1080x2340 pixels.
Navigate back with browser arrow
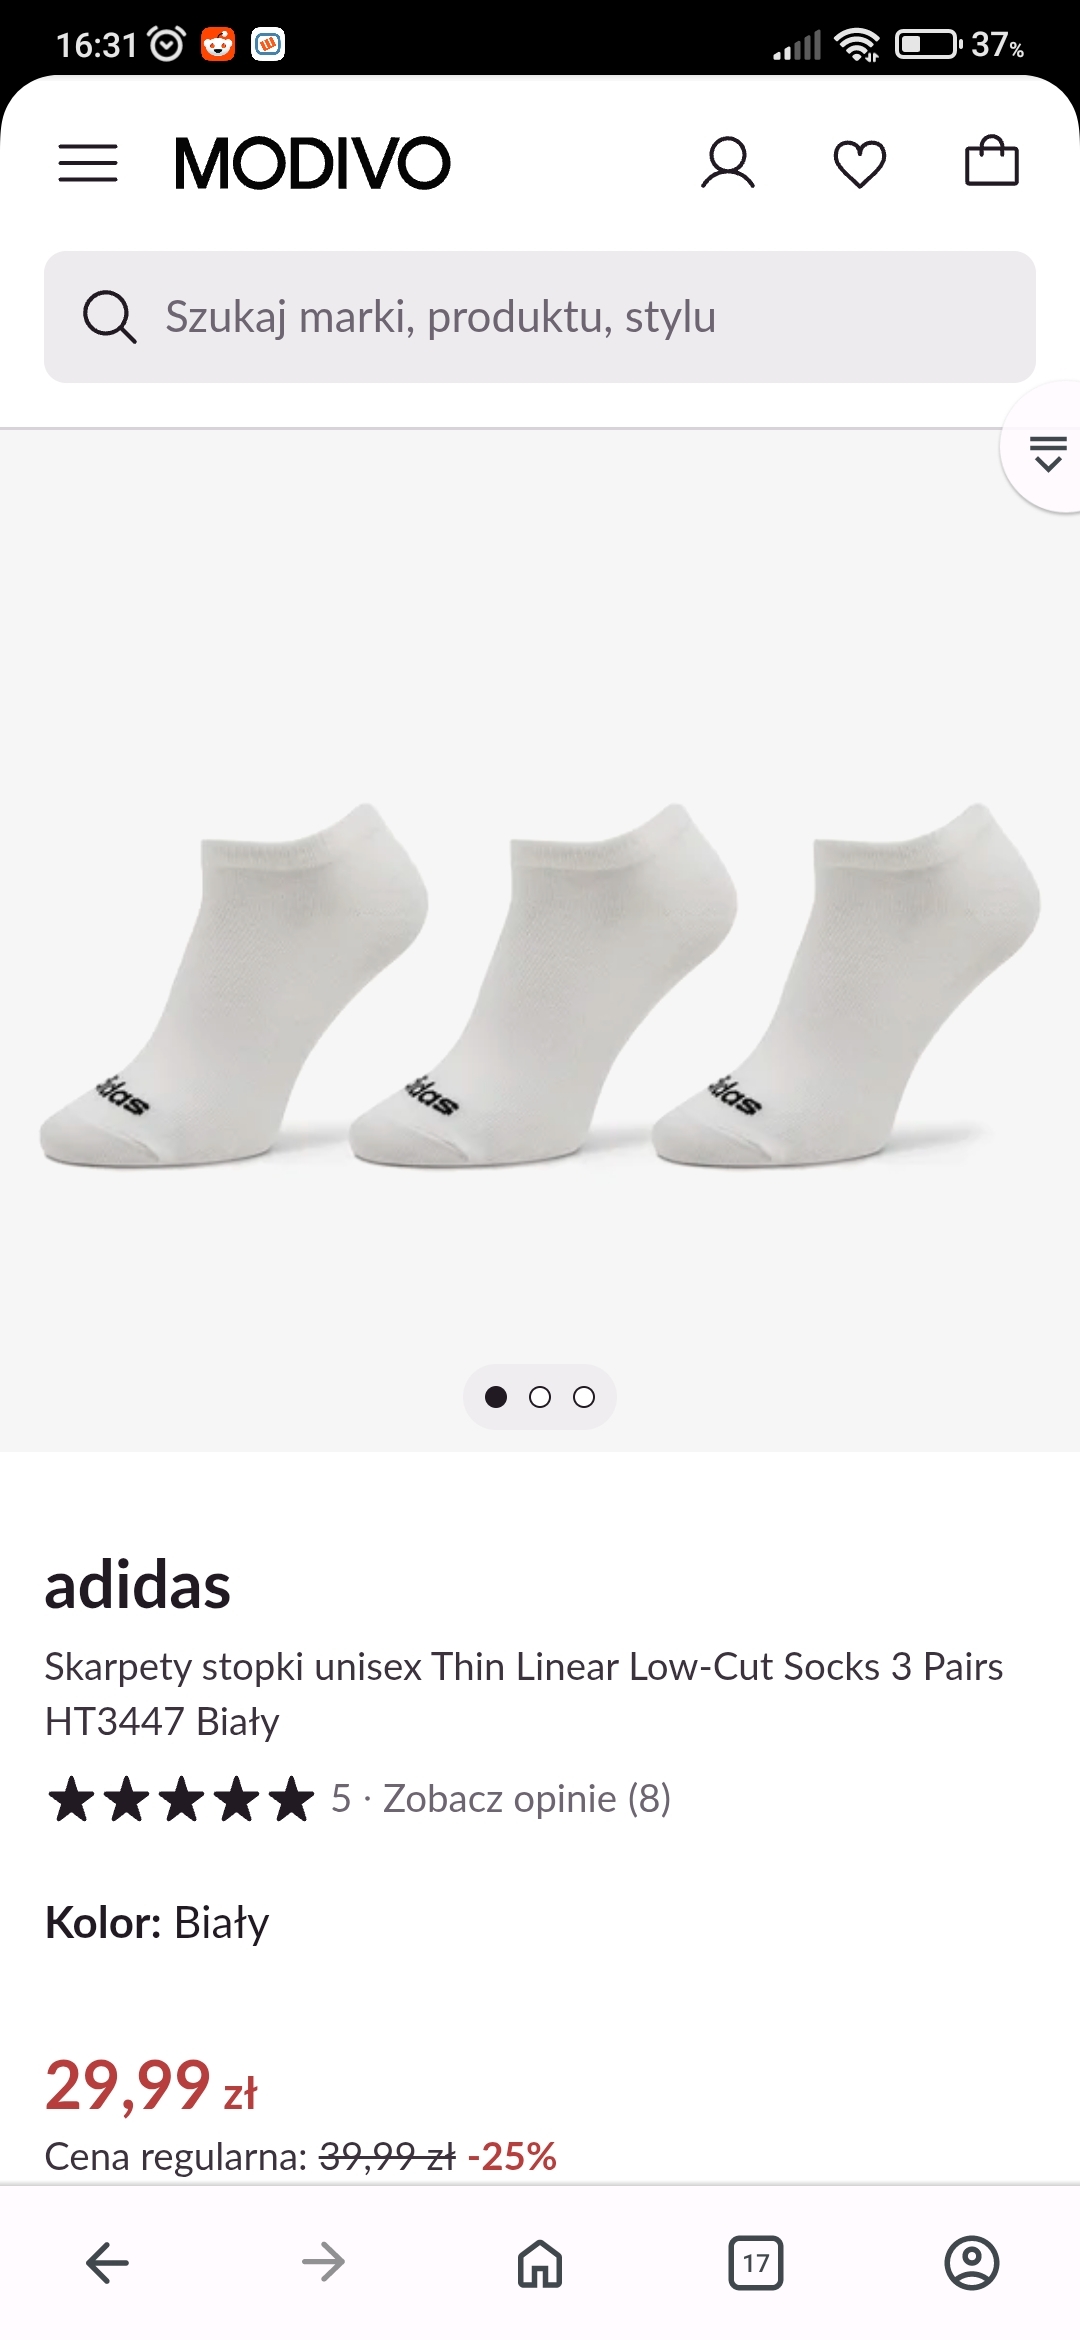108,2263
